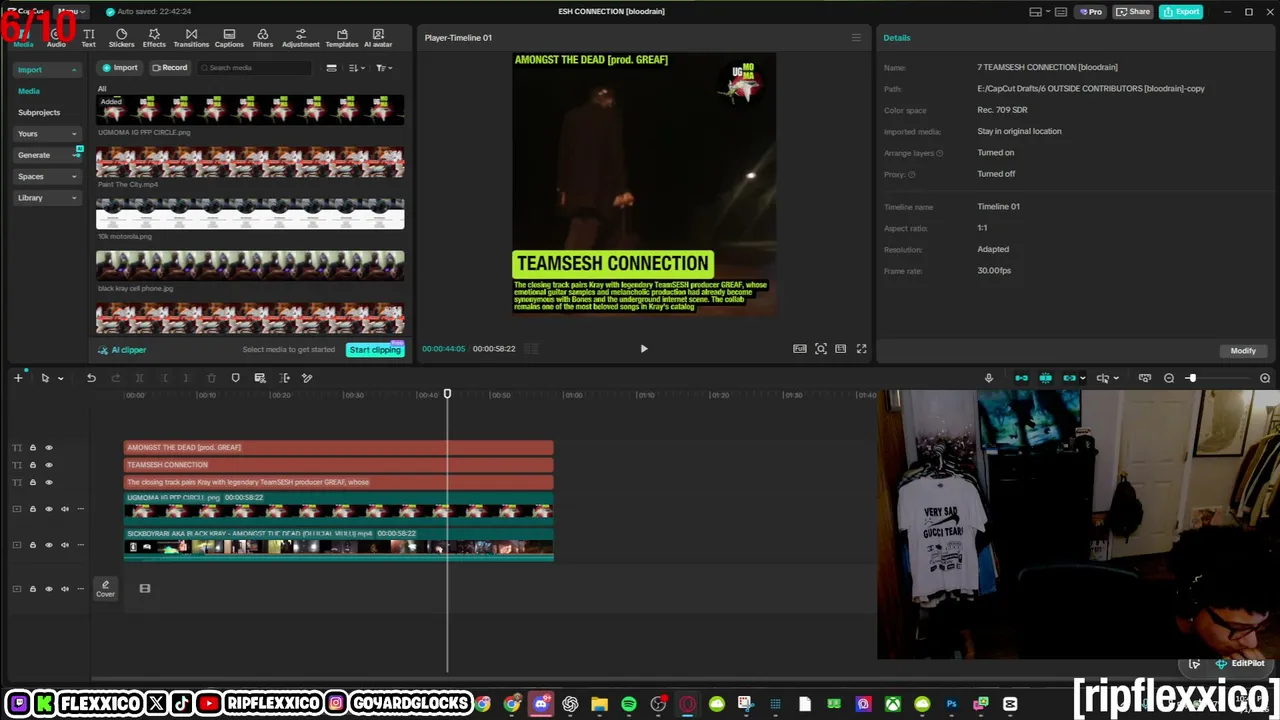Click the Search media input field
The width and height of the screenshot is (1280, 720).
(255, 68)
